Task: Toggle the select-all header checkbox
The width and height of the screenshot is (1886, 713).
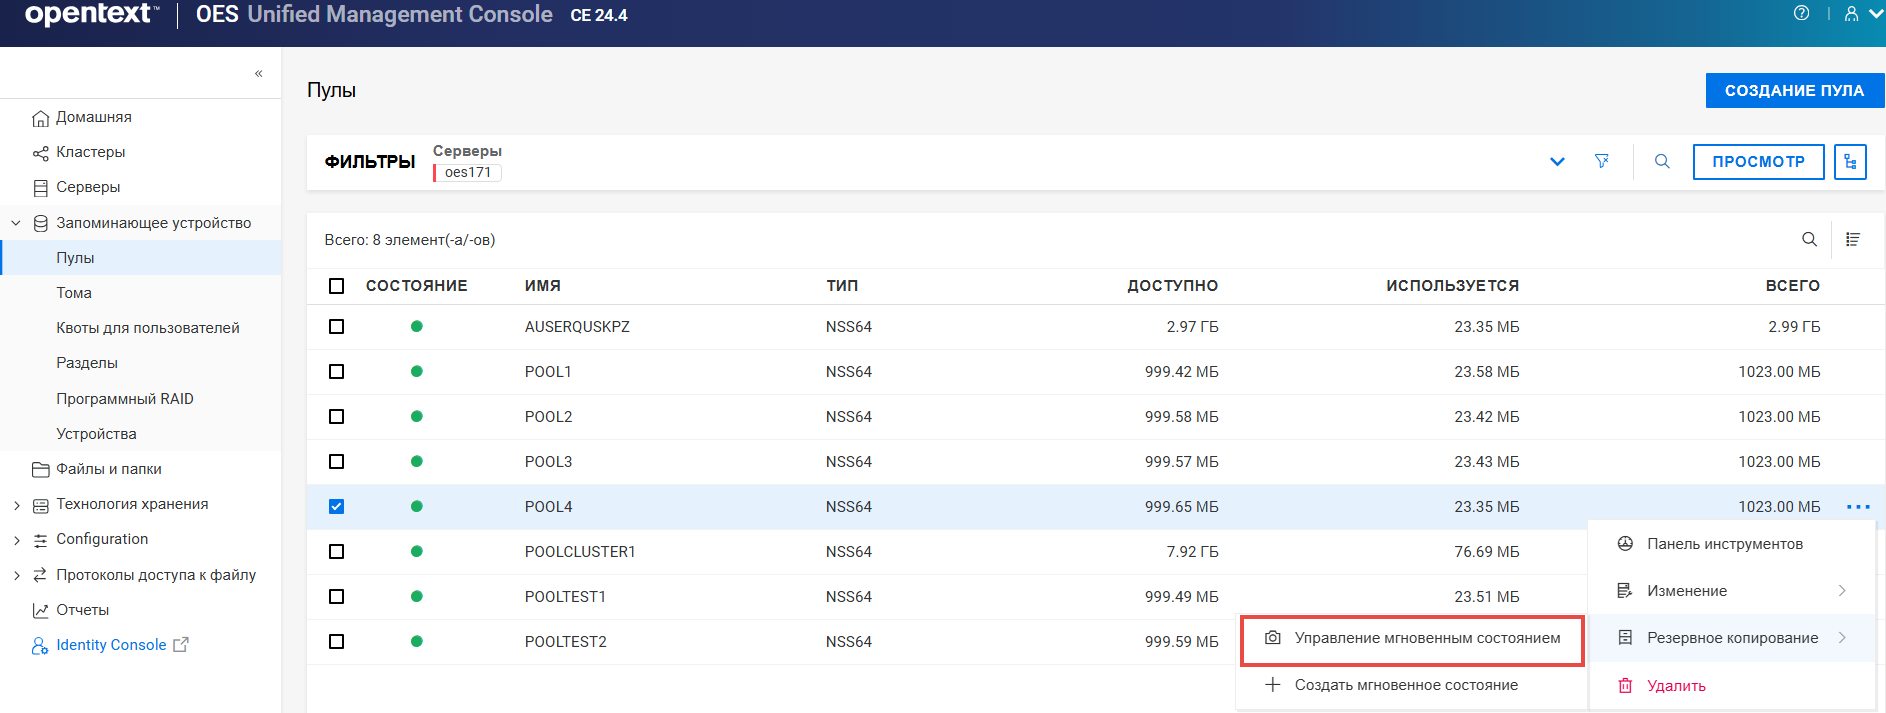Action: [336, 286]
